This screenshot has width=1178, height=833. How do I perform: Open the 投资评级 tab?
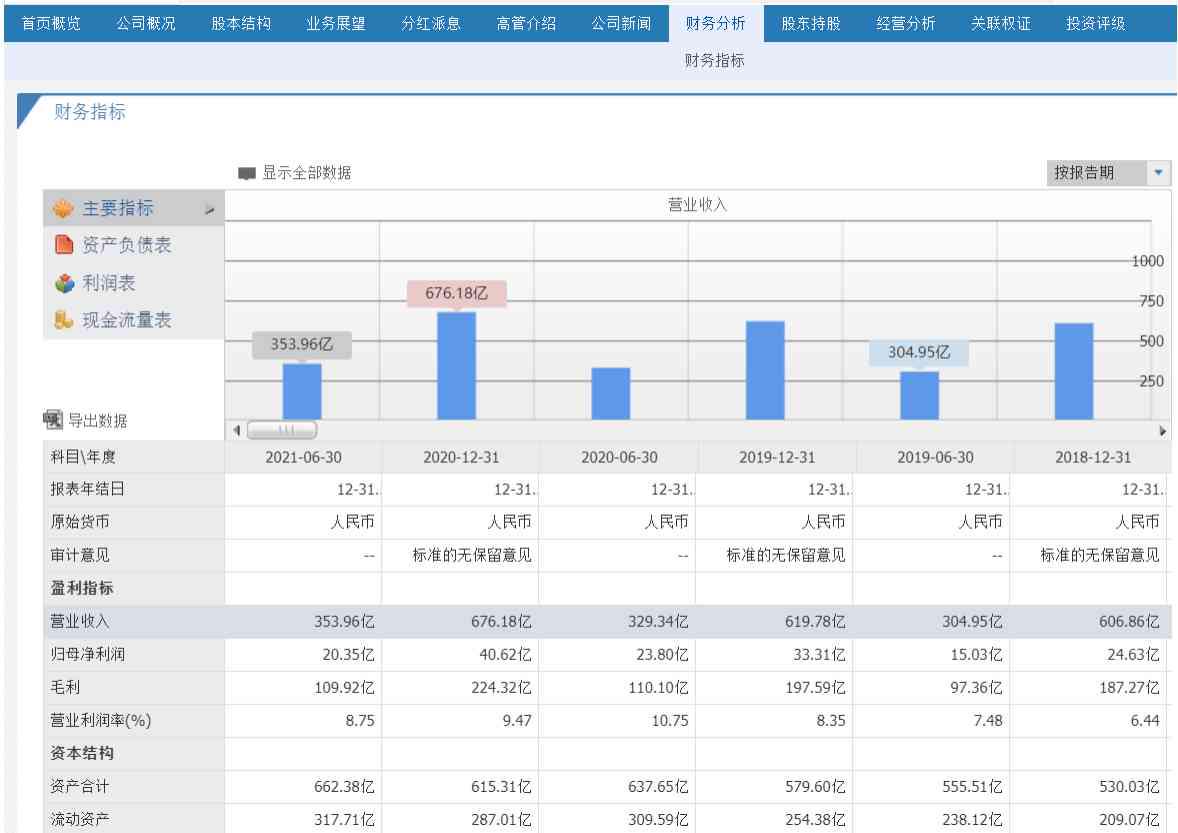pos(1095,23)
